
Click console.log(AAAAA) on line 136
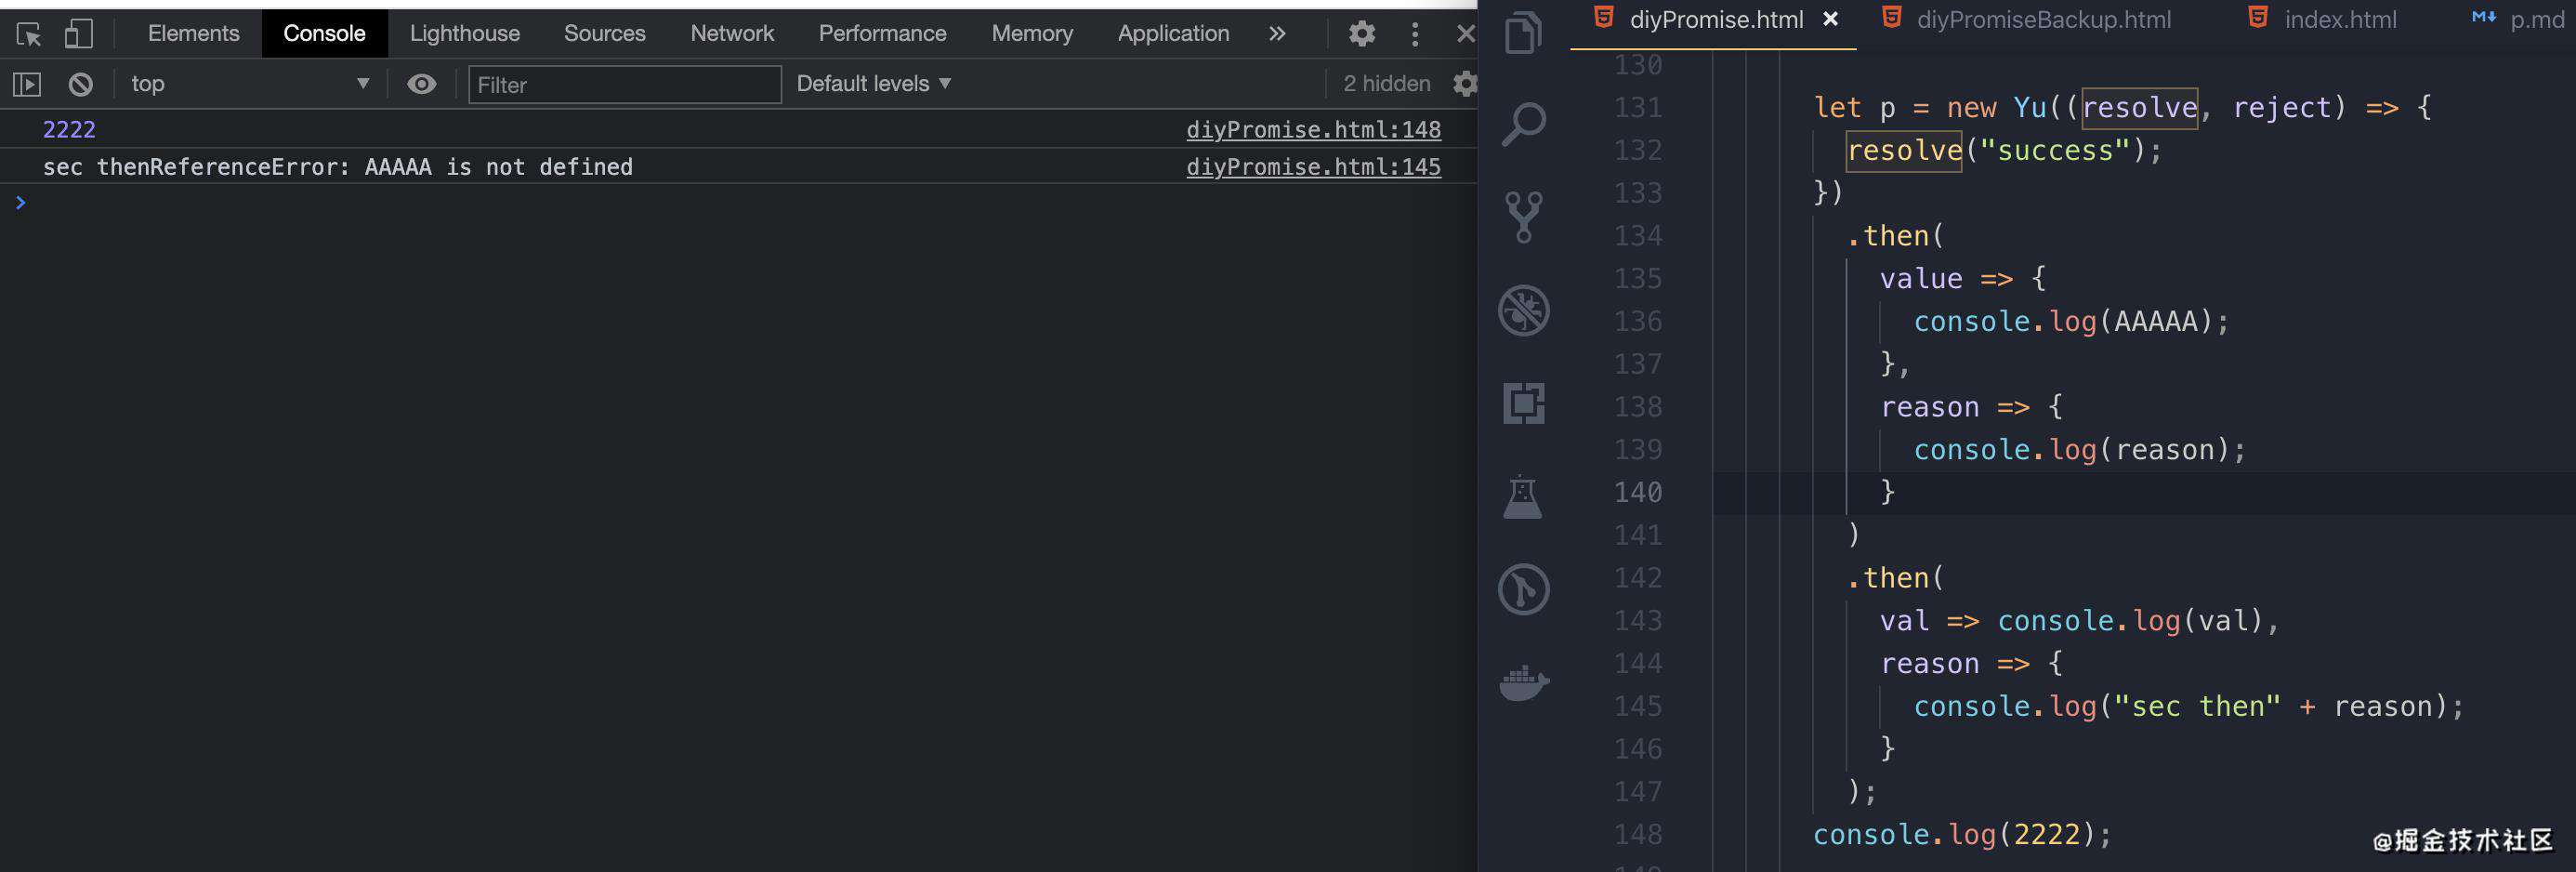point(2071,321)
